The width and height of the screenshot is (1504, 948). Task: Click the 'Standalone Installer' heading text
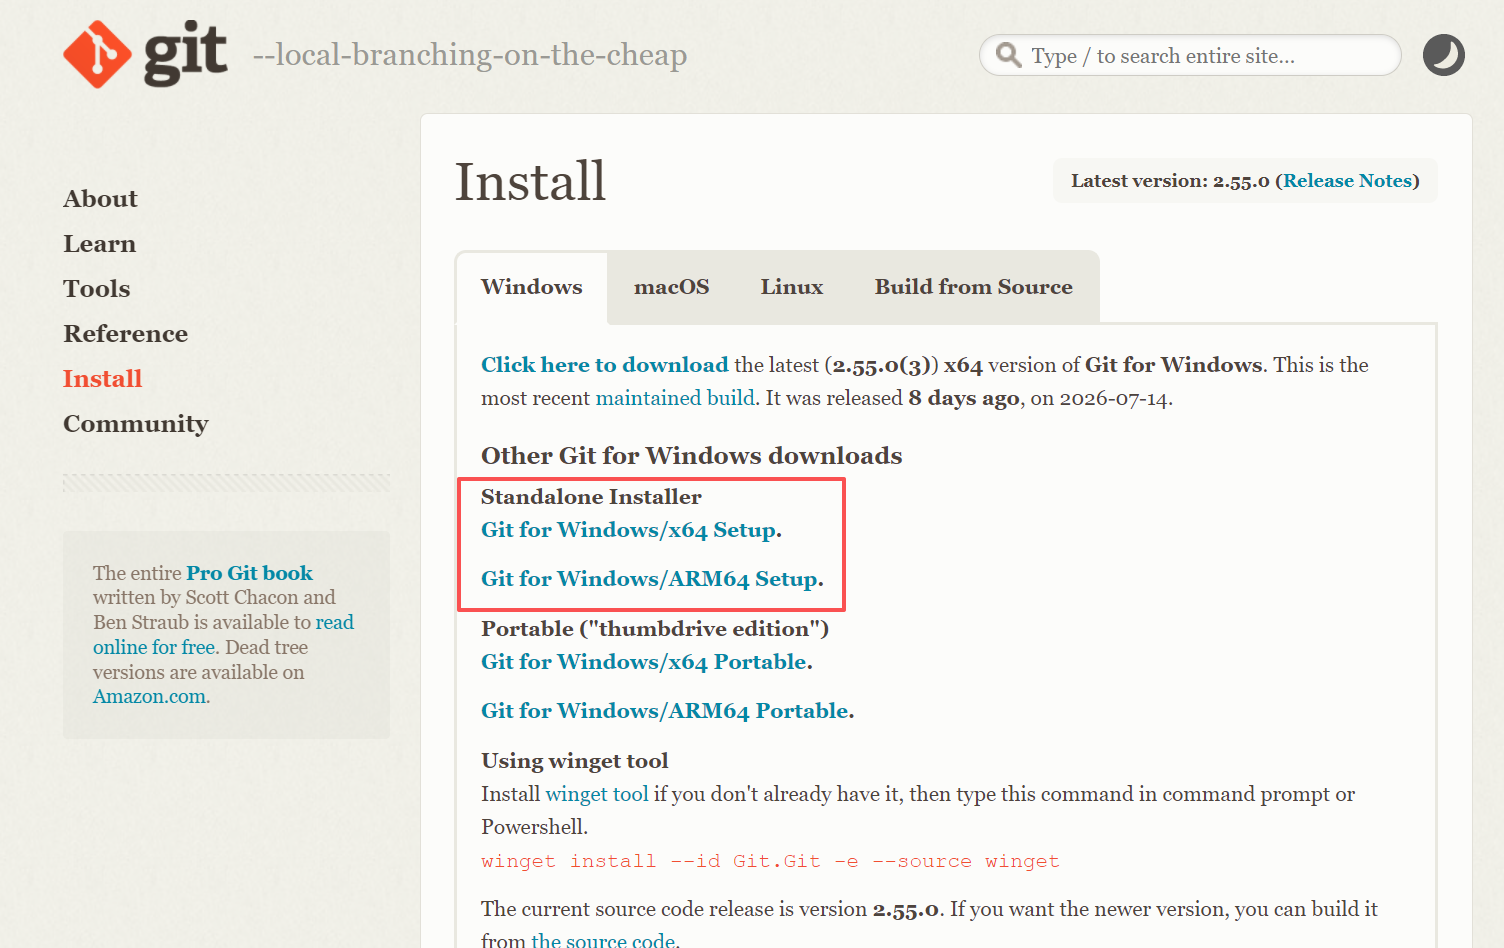tap(591, 497)
